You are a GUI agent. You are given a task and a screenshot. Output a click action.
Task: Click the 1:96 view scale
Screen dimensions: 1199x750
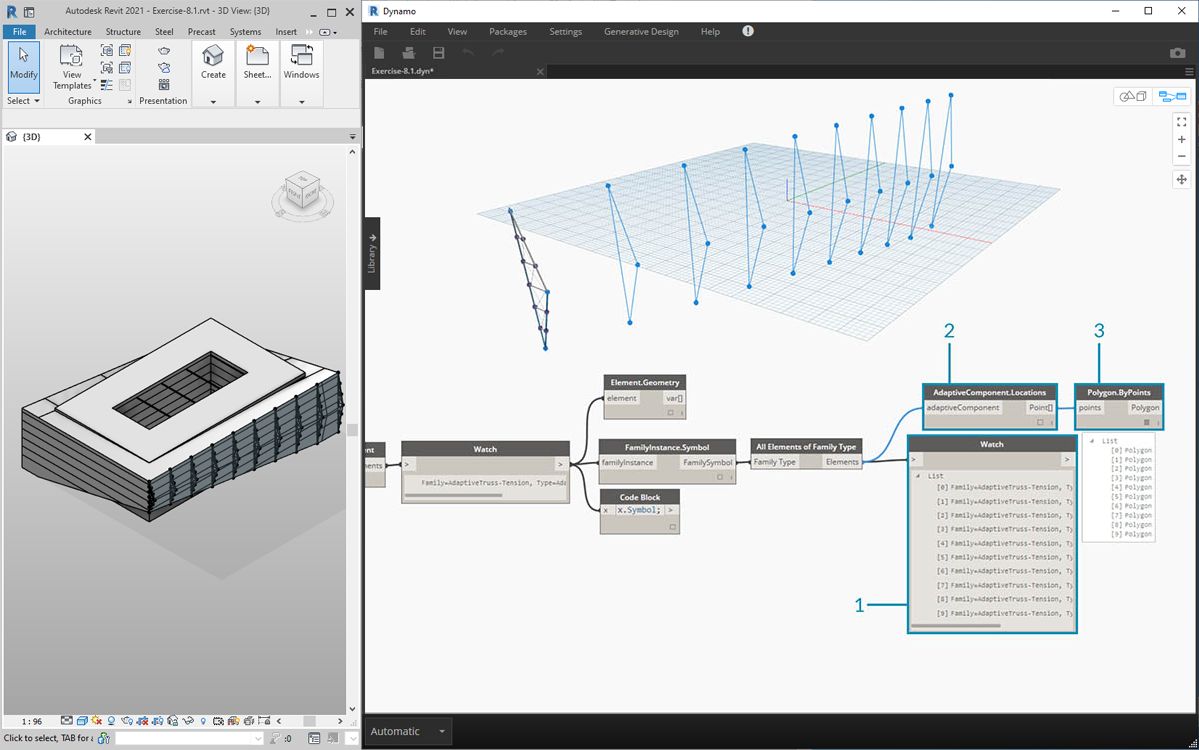(32, 721)
